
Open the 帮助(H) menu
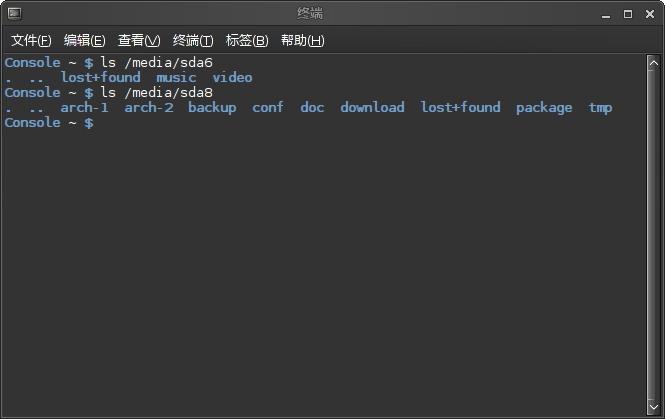pos(302,40)
